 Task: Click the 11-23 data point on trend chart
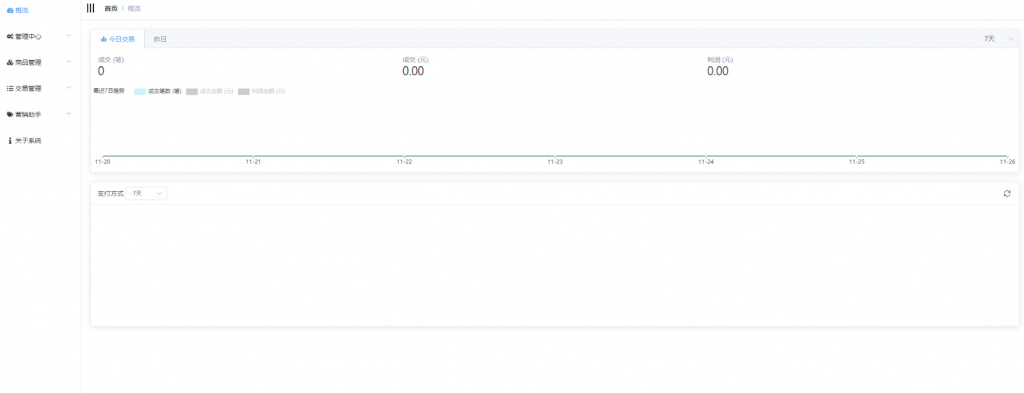(x=555, y=156)
